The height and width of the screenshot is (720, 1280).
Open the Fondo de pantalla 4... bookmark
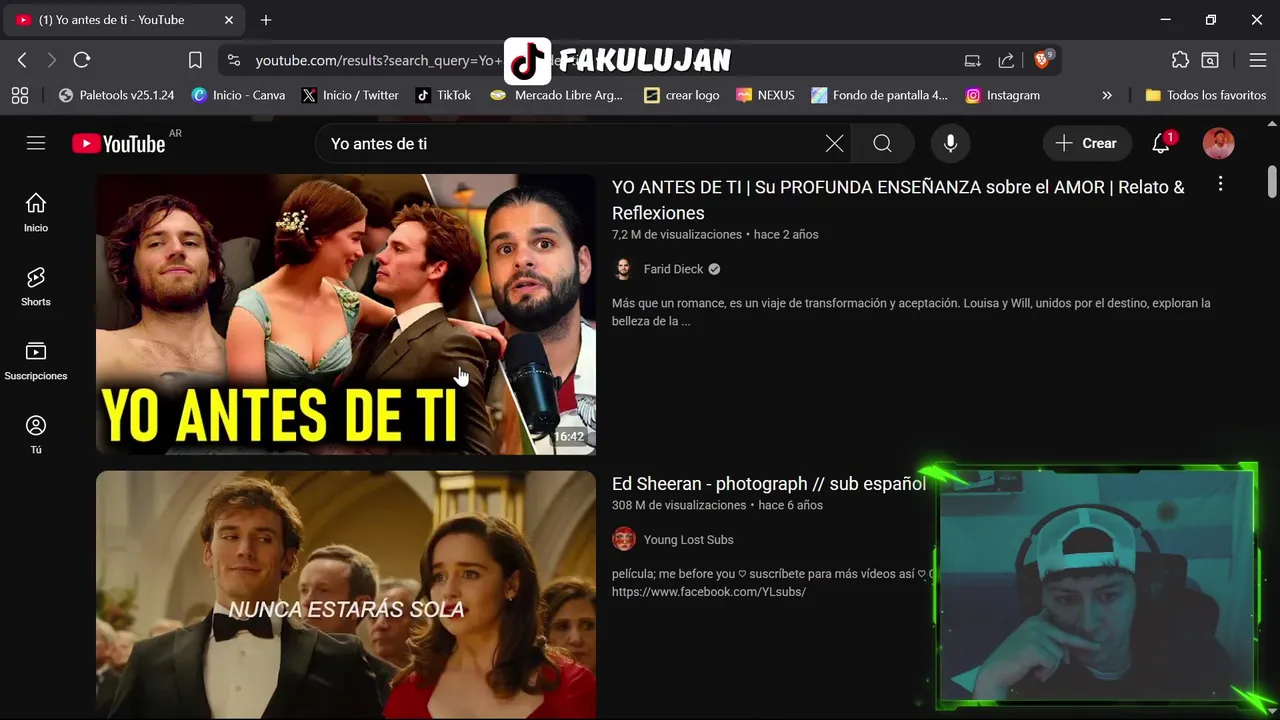tap(880, 95)
